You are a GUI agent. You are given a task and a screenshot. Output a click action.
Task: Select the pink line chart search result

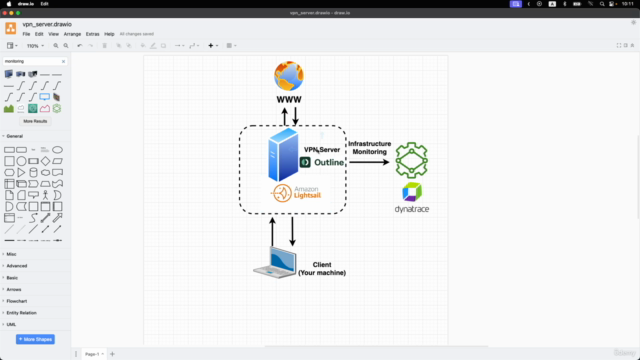(x=45, y=109)
